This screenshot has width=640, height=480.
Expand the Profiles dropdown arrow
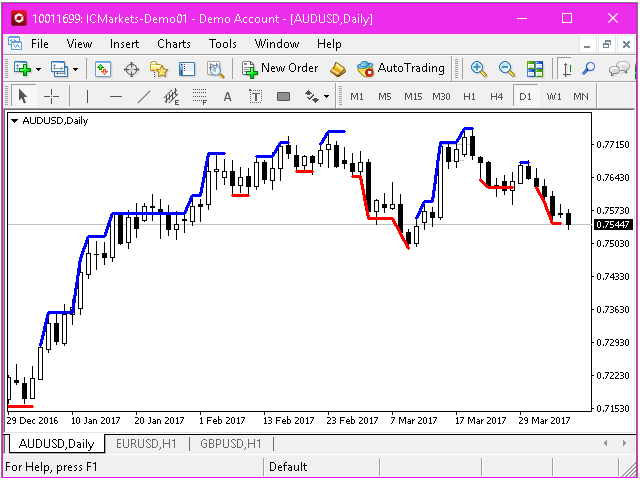click(x=74, y=69)
